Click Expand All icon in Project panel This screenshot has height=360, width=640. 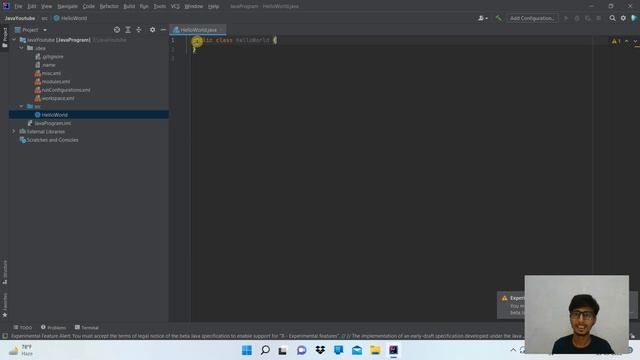128,30
